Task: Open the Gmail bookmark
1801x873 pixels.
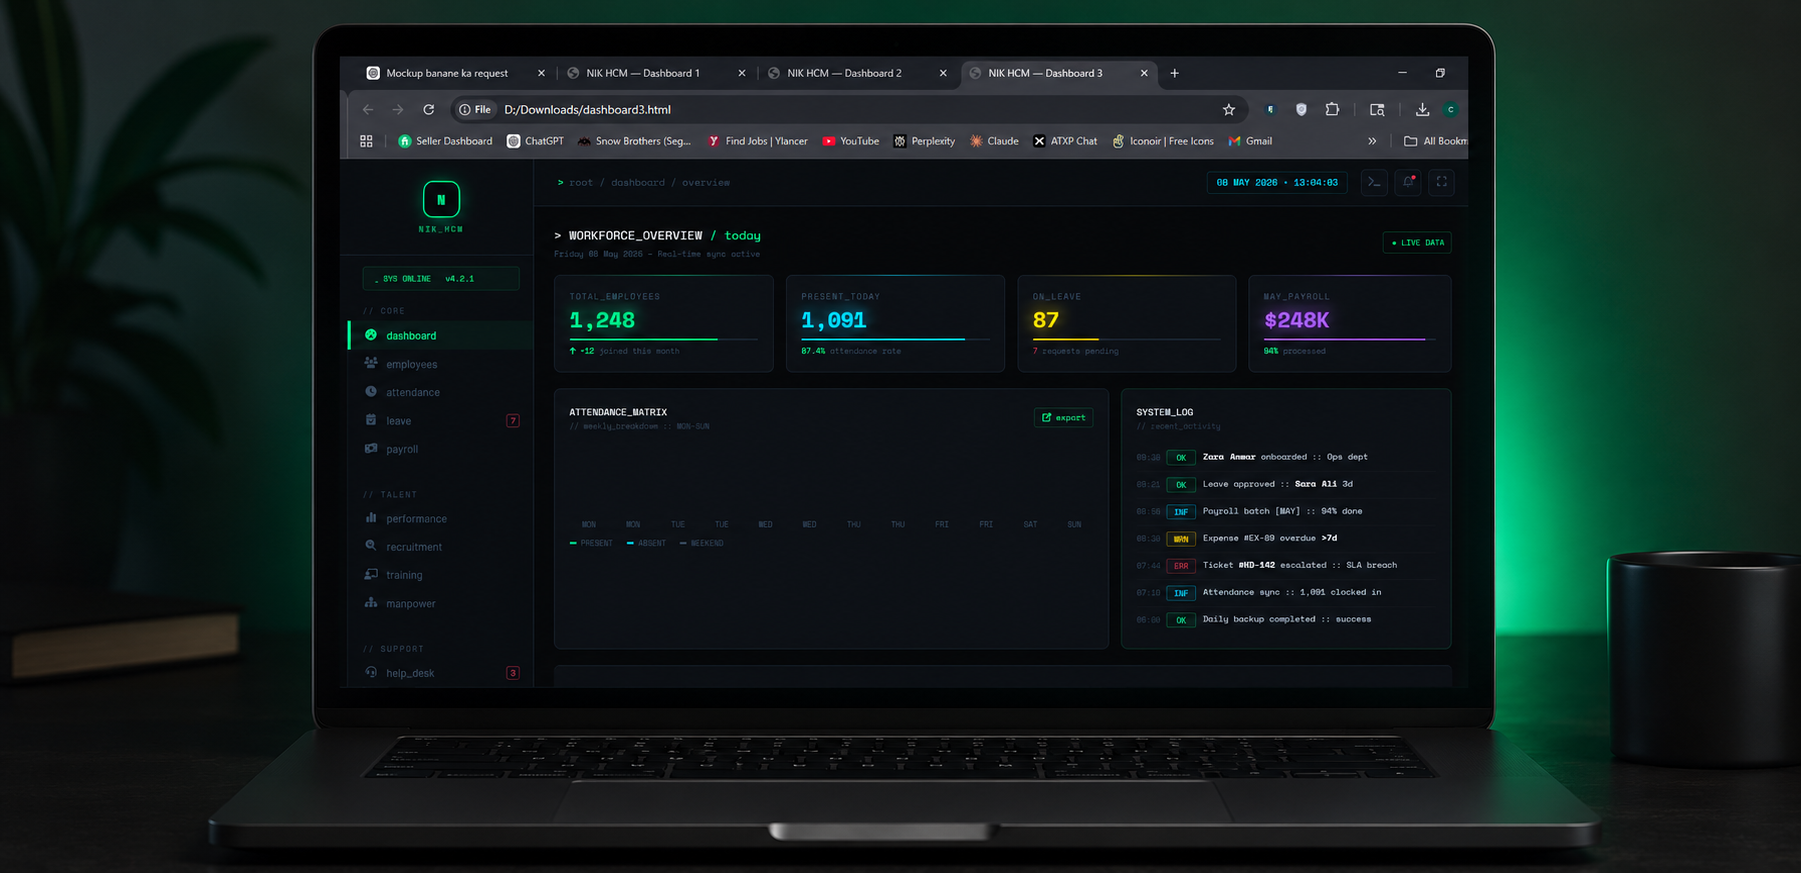Action: click(x=1250, y=141)
